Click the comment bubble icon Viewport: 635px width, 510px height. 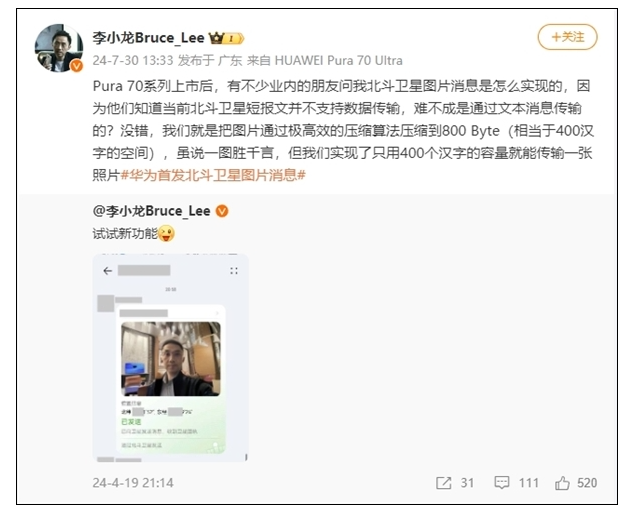click(502, 483)
